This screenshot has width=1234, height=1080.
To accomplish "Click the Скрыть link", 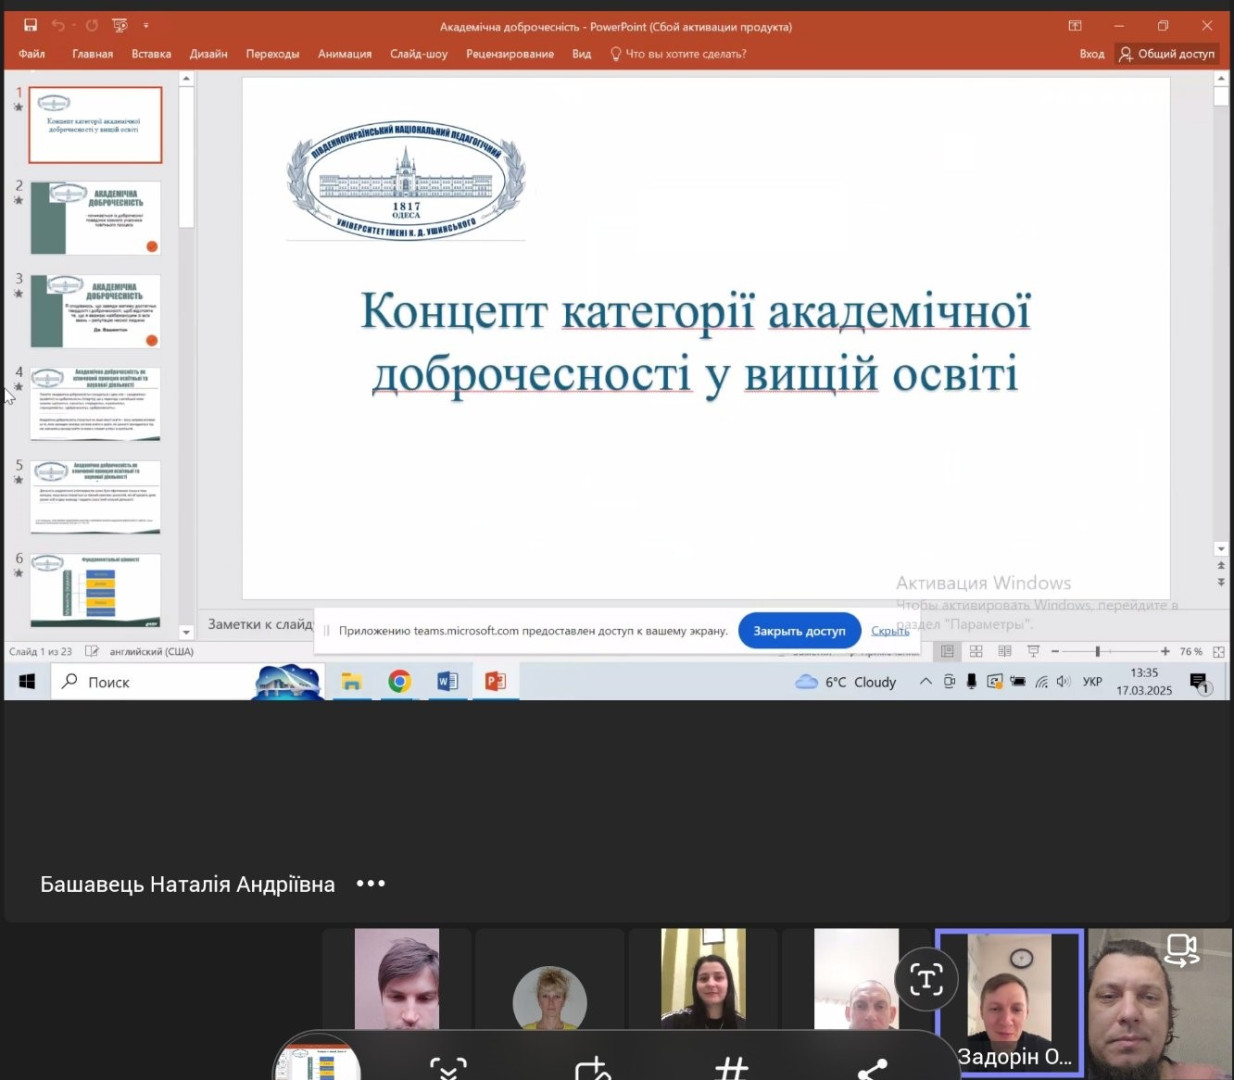I will 890,631.
